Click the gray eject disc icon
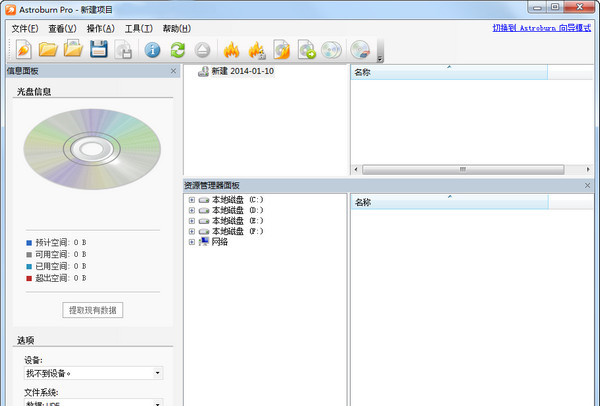The width and height of the screenshot is (600, 406). click(x=202, y=50)
